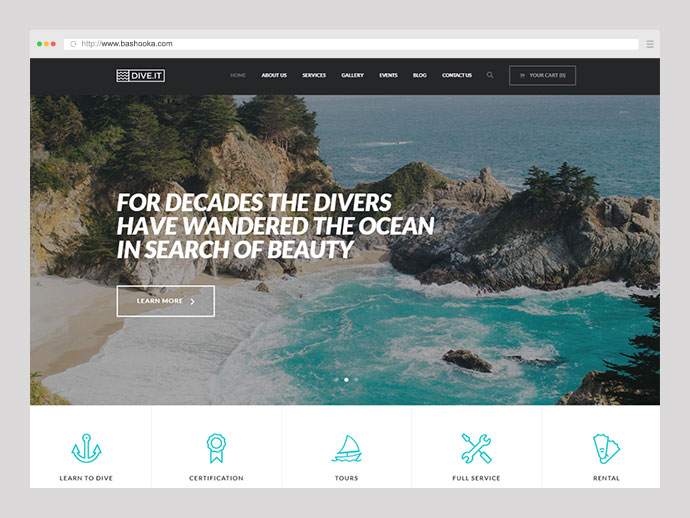This screenshot has width=690, height=518.
Task: Navigate to Gallery
Action: tap(352, 75)
